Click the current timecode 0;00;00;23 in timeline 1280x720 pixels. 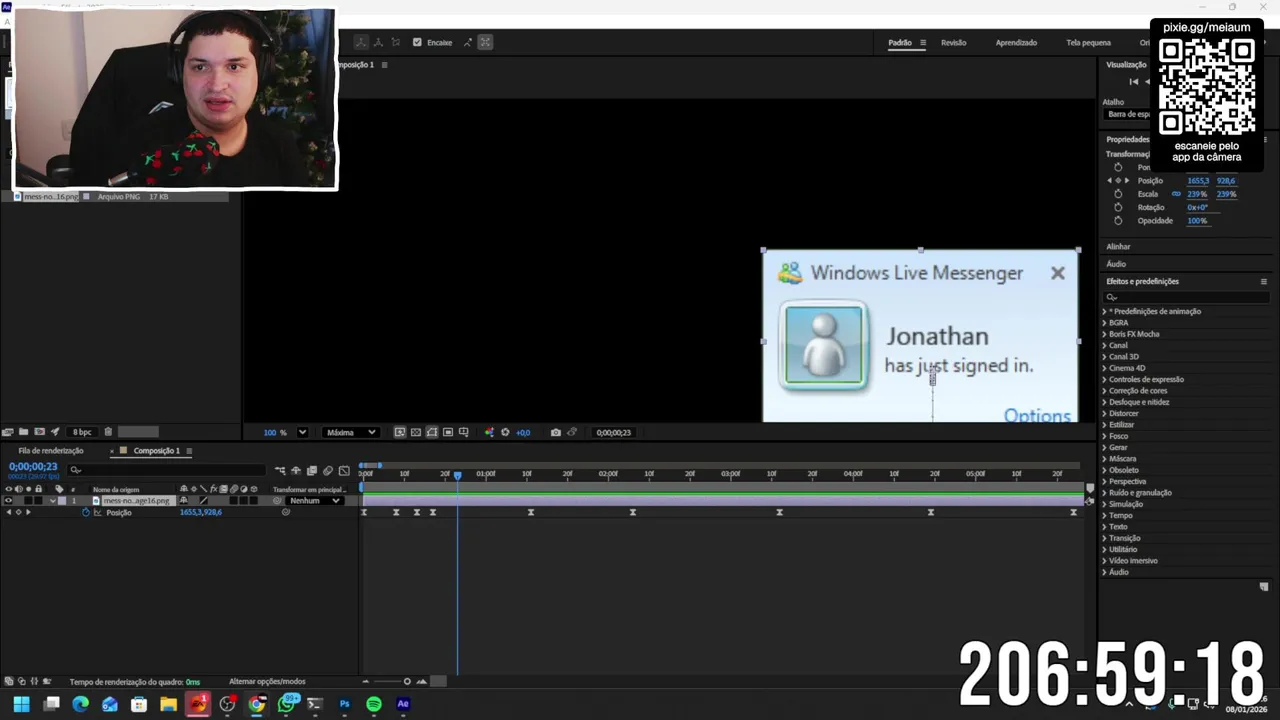33,467
